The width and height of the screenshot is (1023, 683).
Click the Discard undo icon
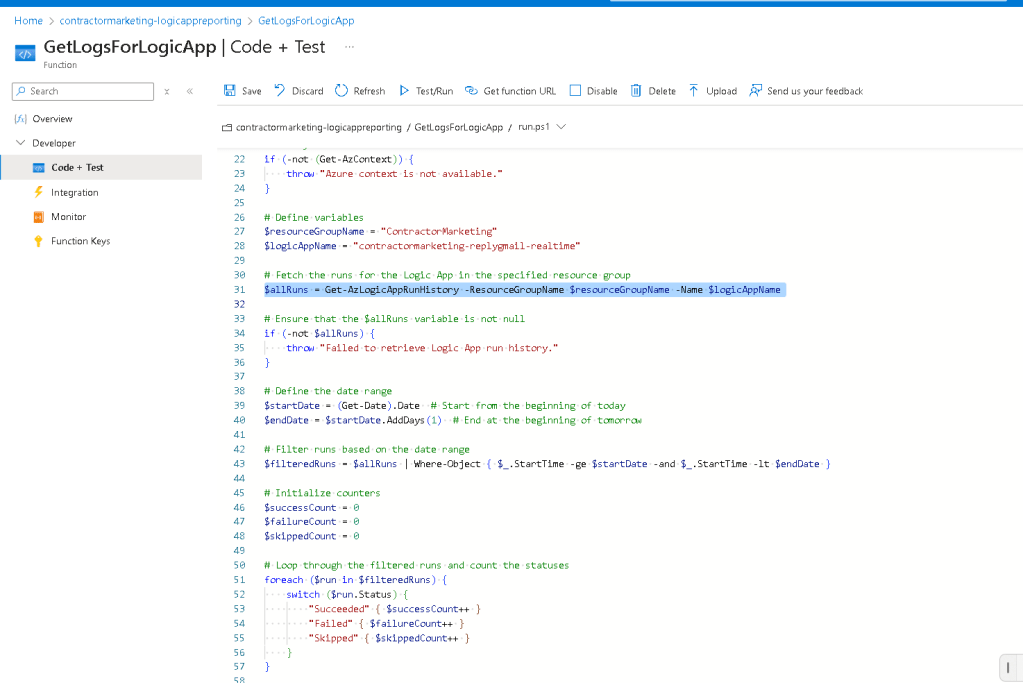pyautogui.click(x=279, y=91)
